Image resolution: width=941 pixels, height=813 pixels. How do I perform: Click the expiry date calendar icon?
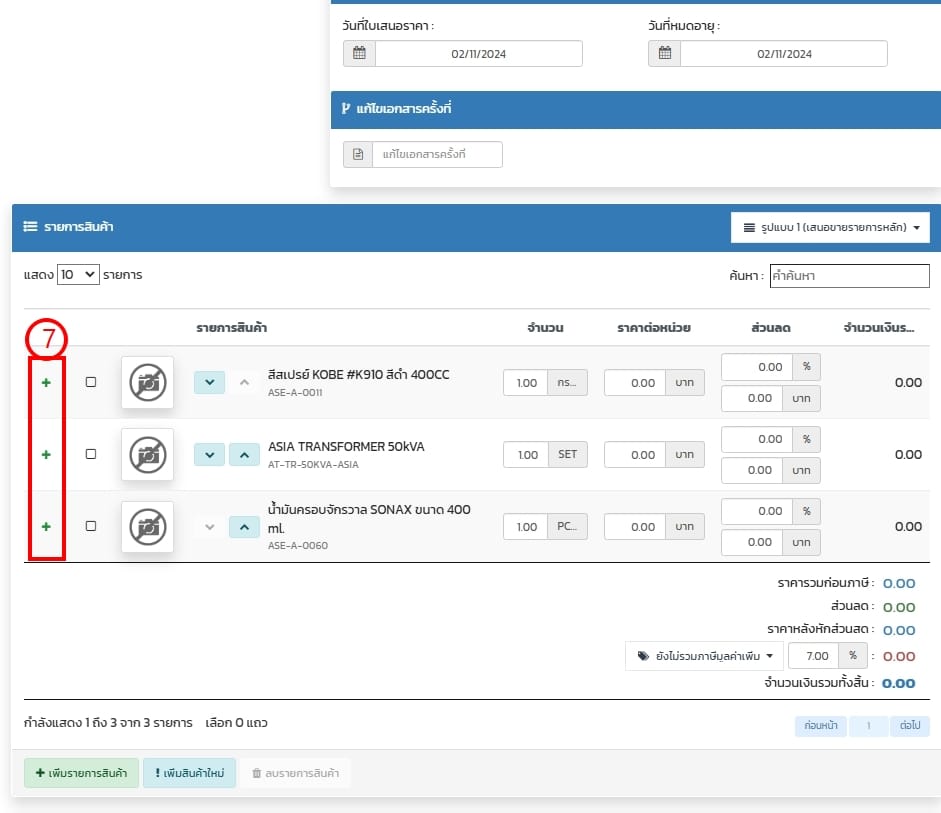tap(665, 54)
